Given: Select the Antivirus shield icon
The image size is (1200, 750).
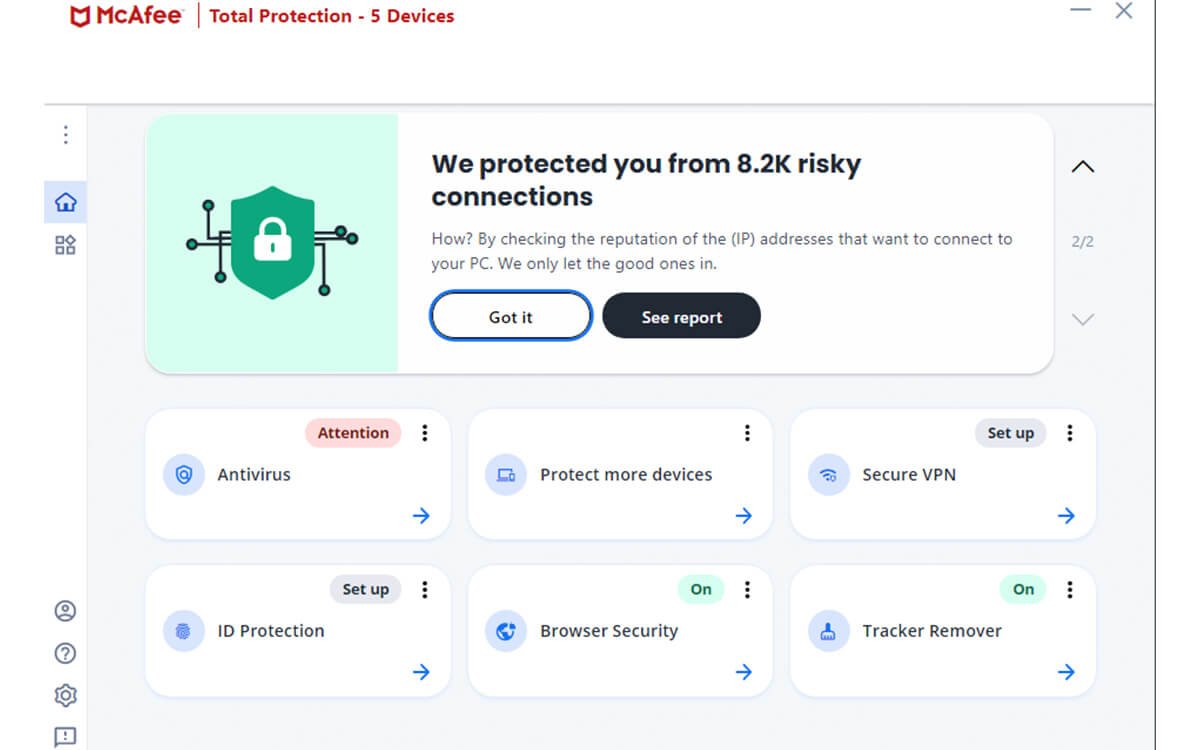Looking at the screenshot, I should click(x=183, y=475).
